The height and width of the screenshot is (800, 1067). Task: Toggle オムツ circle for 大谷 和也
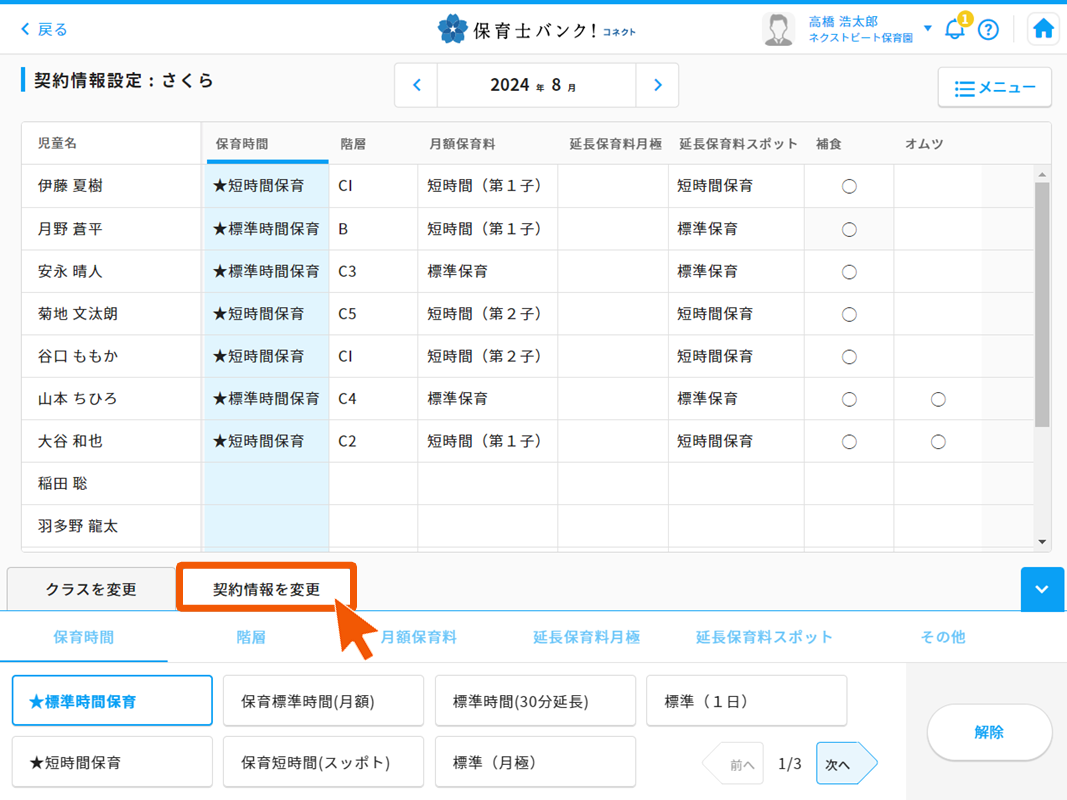938,442
